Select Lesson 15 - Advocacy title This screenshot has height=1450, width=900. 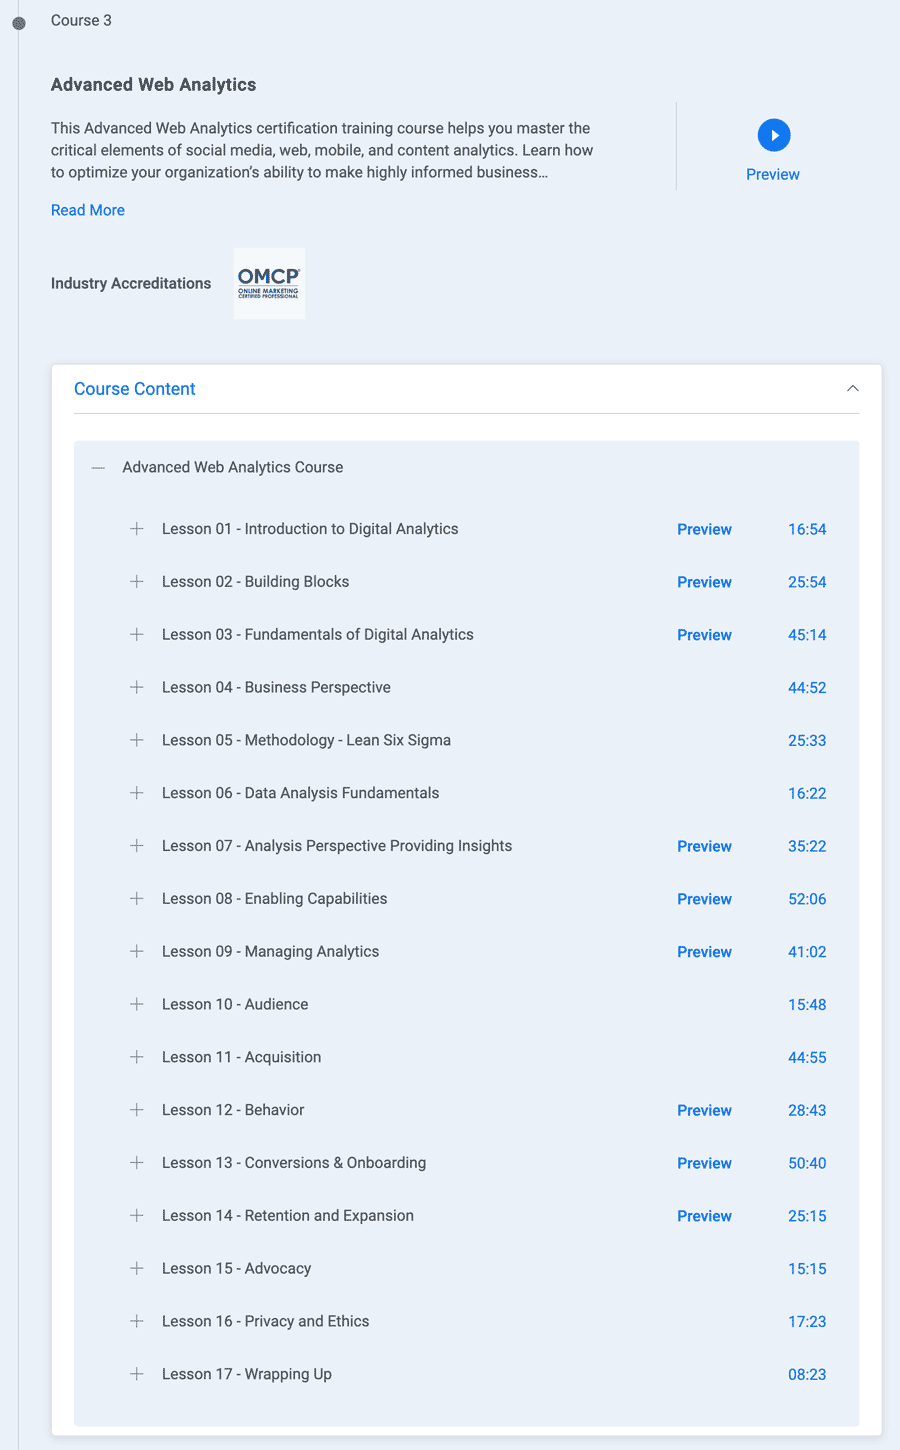pyautogui.click(x=237, y=1268)
